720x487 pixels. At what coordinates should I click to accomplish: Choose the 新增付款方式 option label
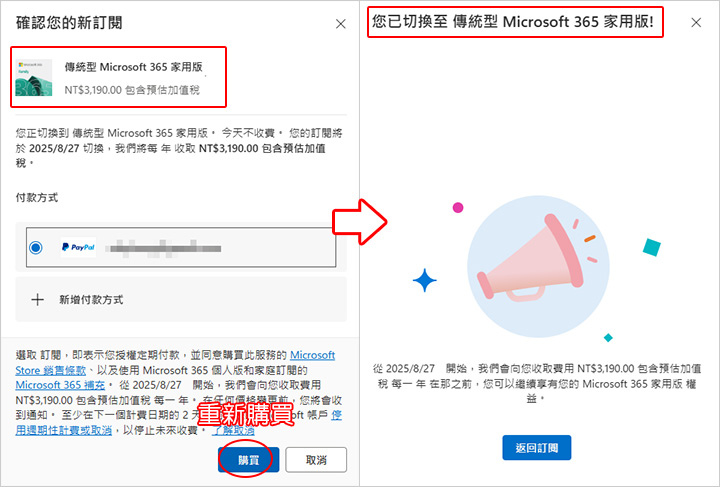[x=91, y=300]
